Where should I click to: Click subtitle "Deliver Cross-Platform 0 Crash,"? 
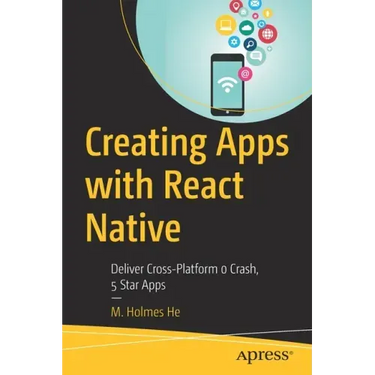185,270
